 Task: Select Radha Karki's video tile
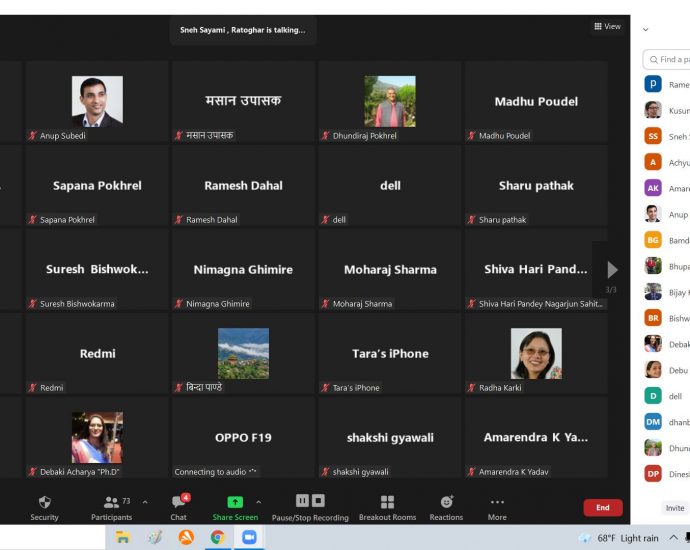[536, 353]
